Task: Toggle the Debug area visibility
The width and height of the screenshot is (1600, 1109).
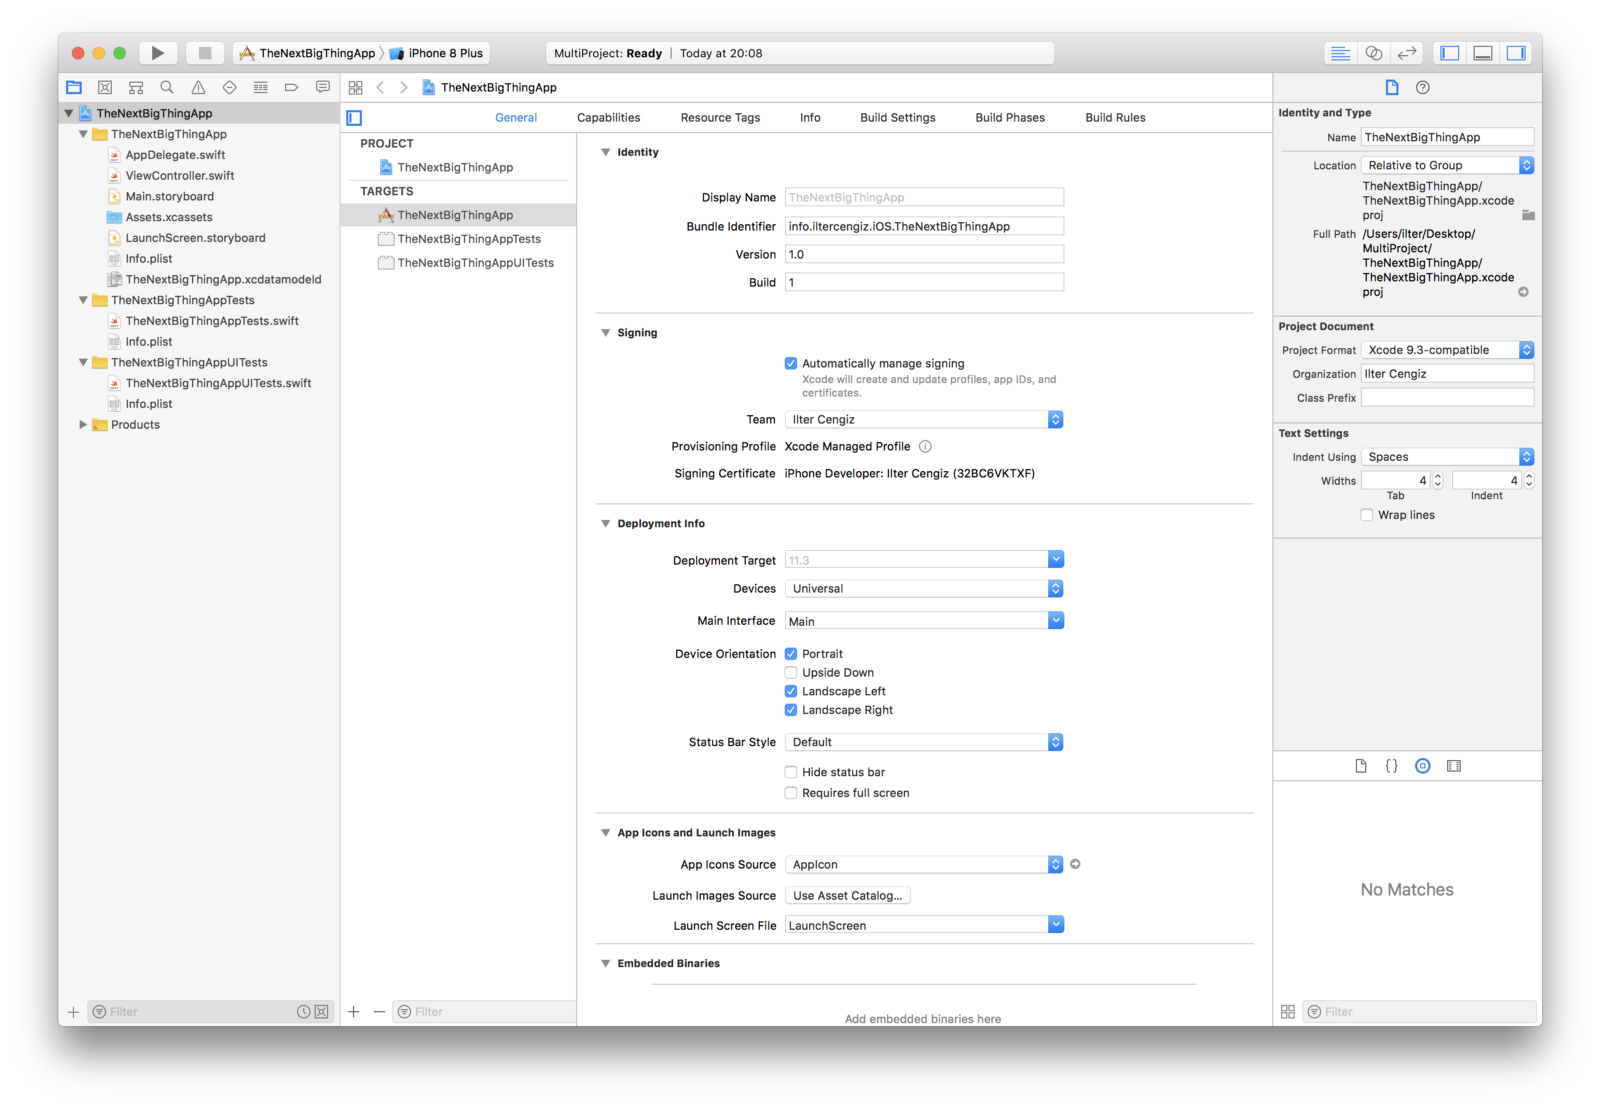Action: (x=1483, y=53)
